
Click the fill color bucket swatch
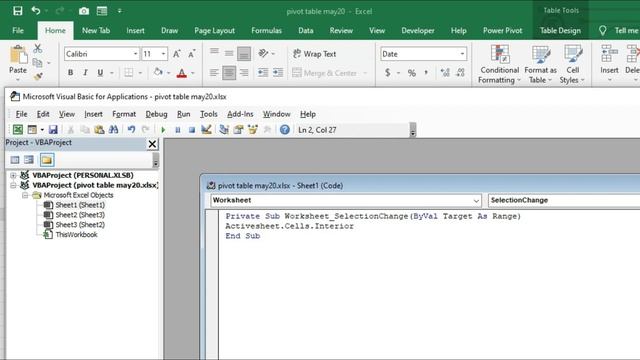click(158, 73)
